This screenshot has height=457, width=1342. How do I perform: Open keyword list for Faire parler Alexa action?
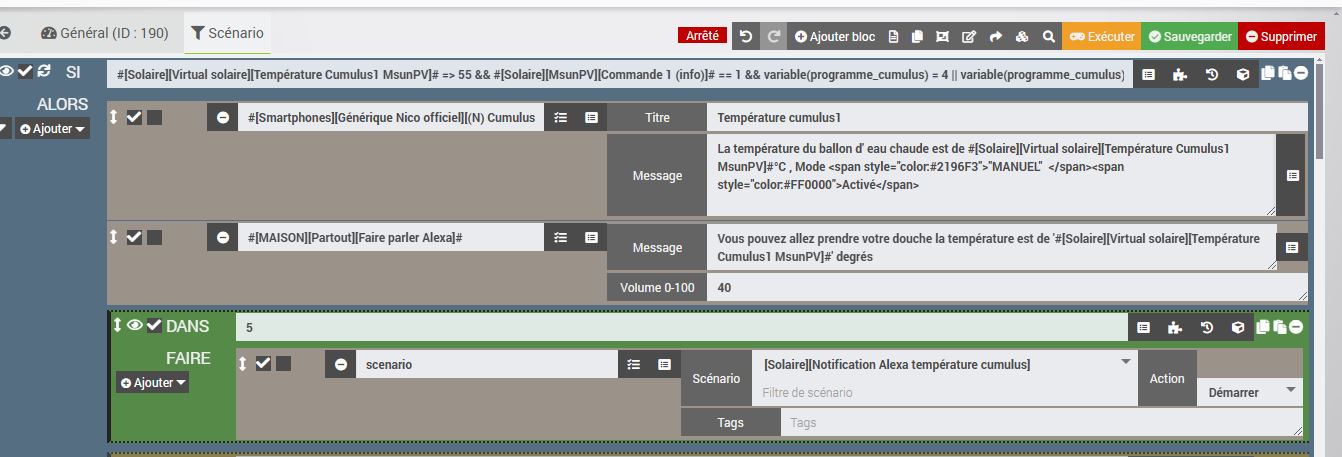[561, 237]
